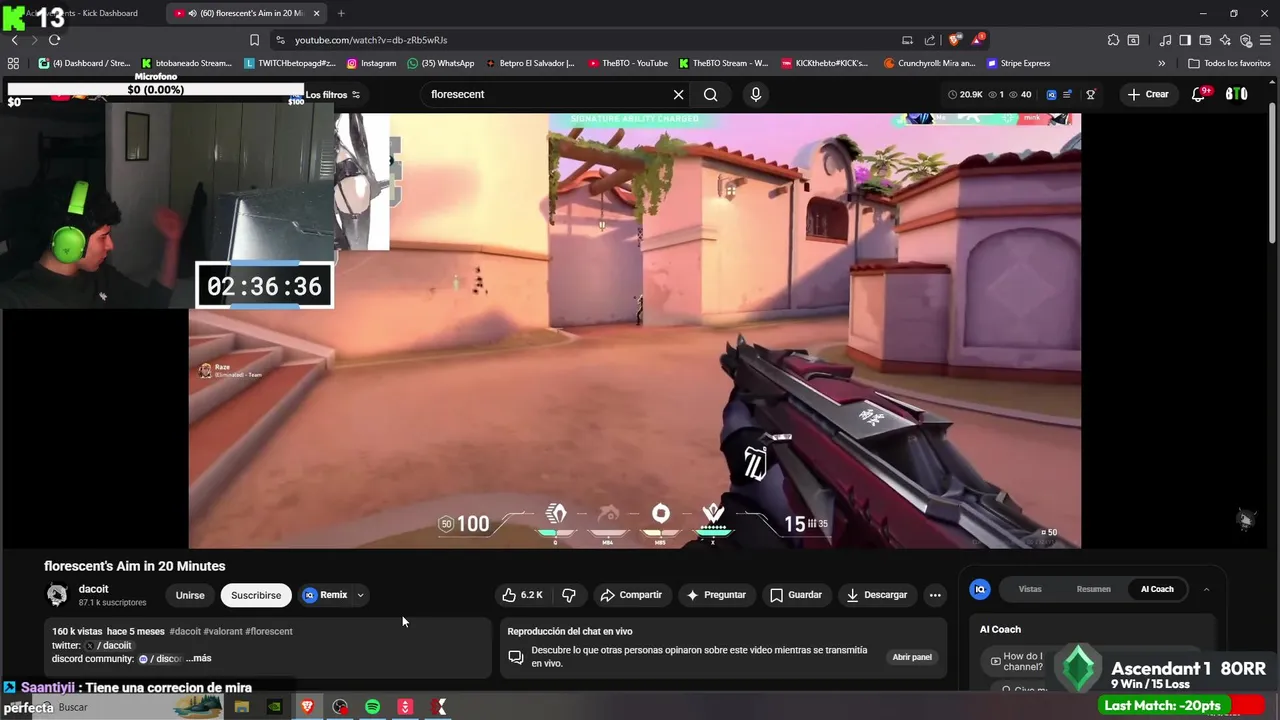Open the TWITCHbetopagd bookmark
Image resolution: width=1280 pixels, height=720 pixels.
click(290, 63)
